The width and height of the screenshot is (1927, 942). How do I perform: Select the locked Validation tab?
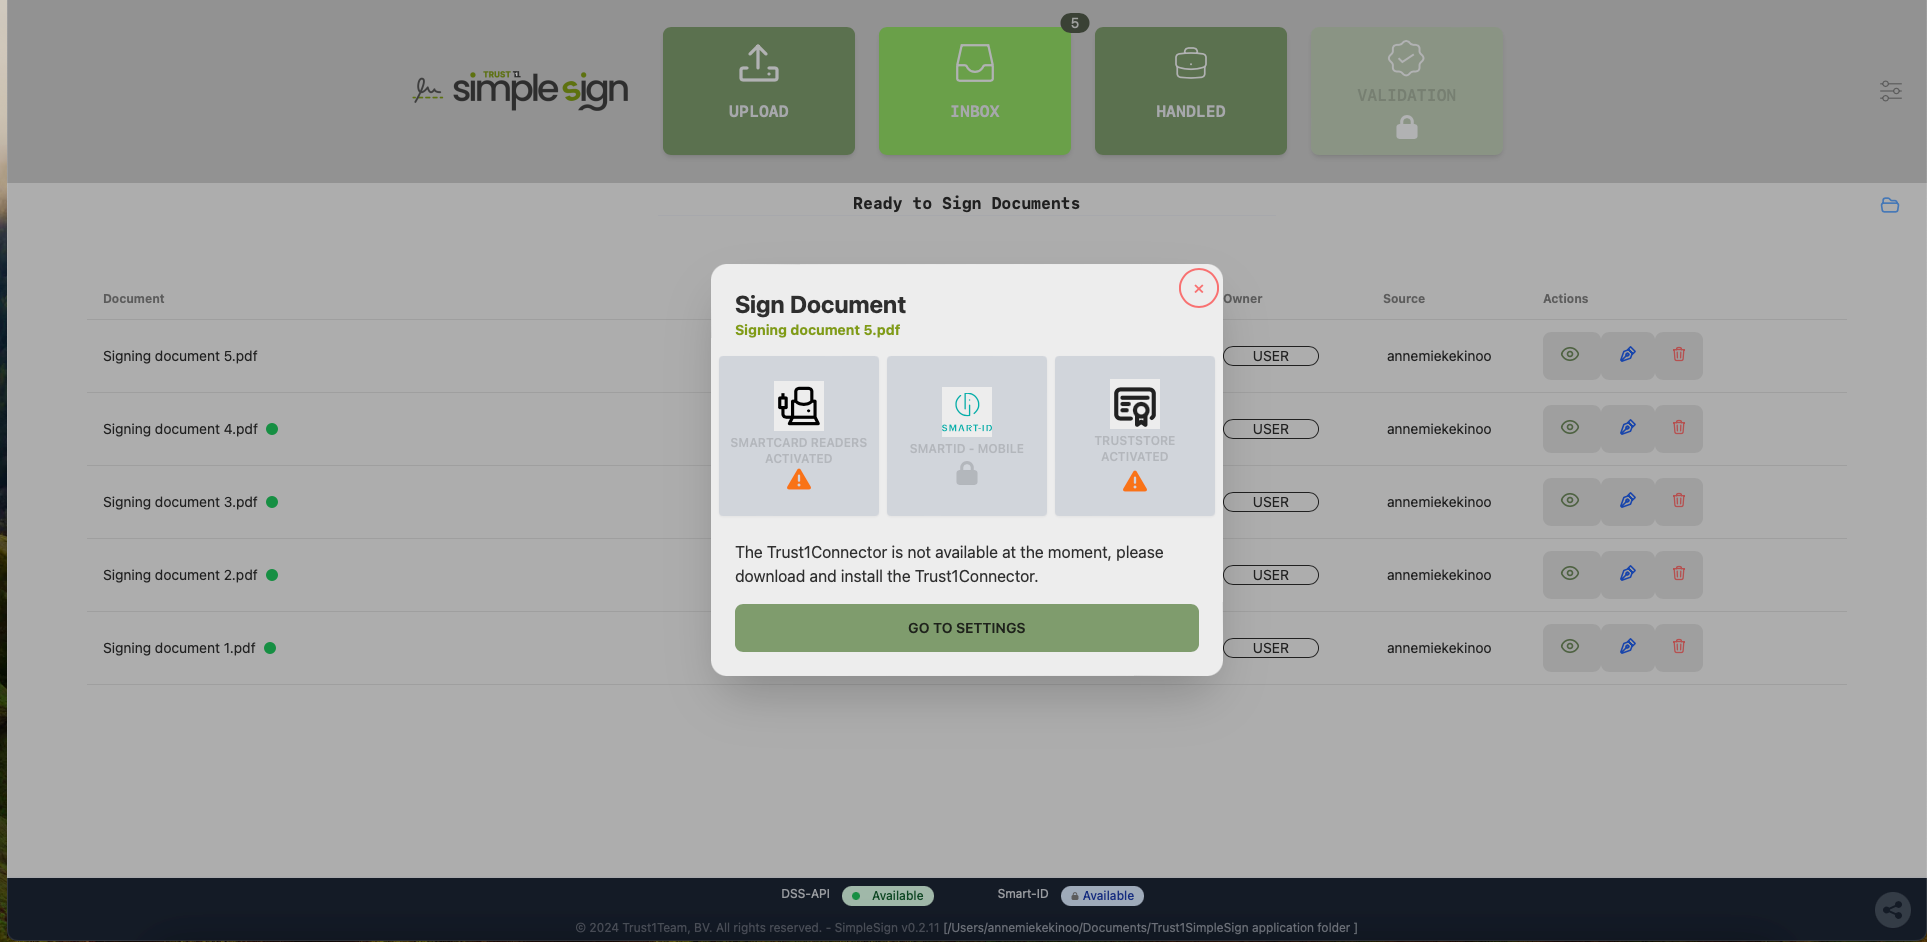click(1407, 91)
